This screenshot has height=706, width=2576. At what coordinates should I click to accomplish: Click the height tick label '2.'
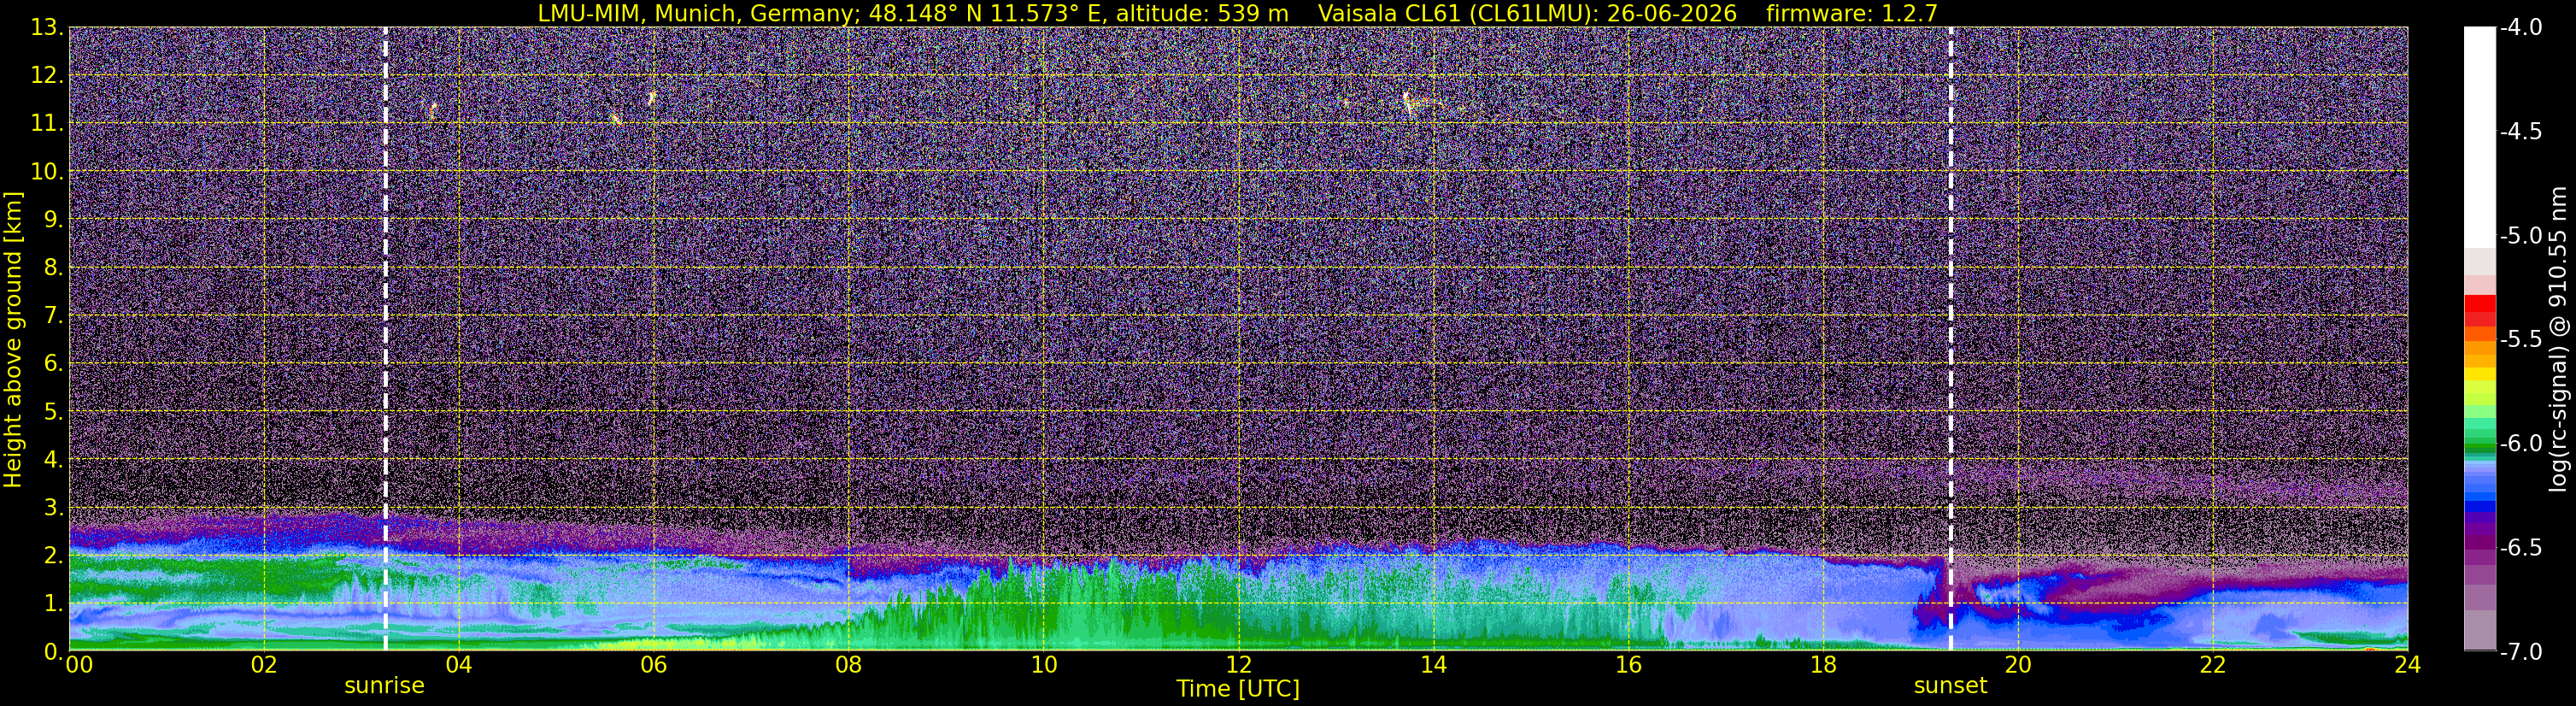click(54, 555)
